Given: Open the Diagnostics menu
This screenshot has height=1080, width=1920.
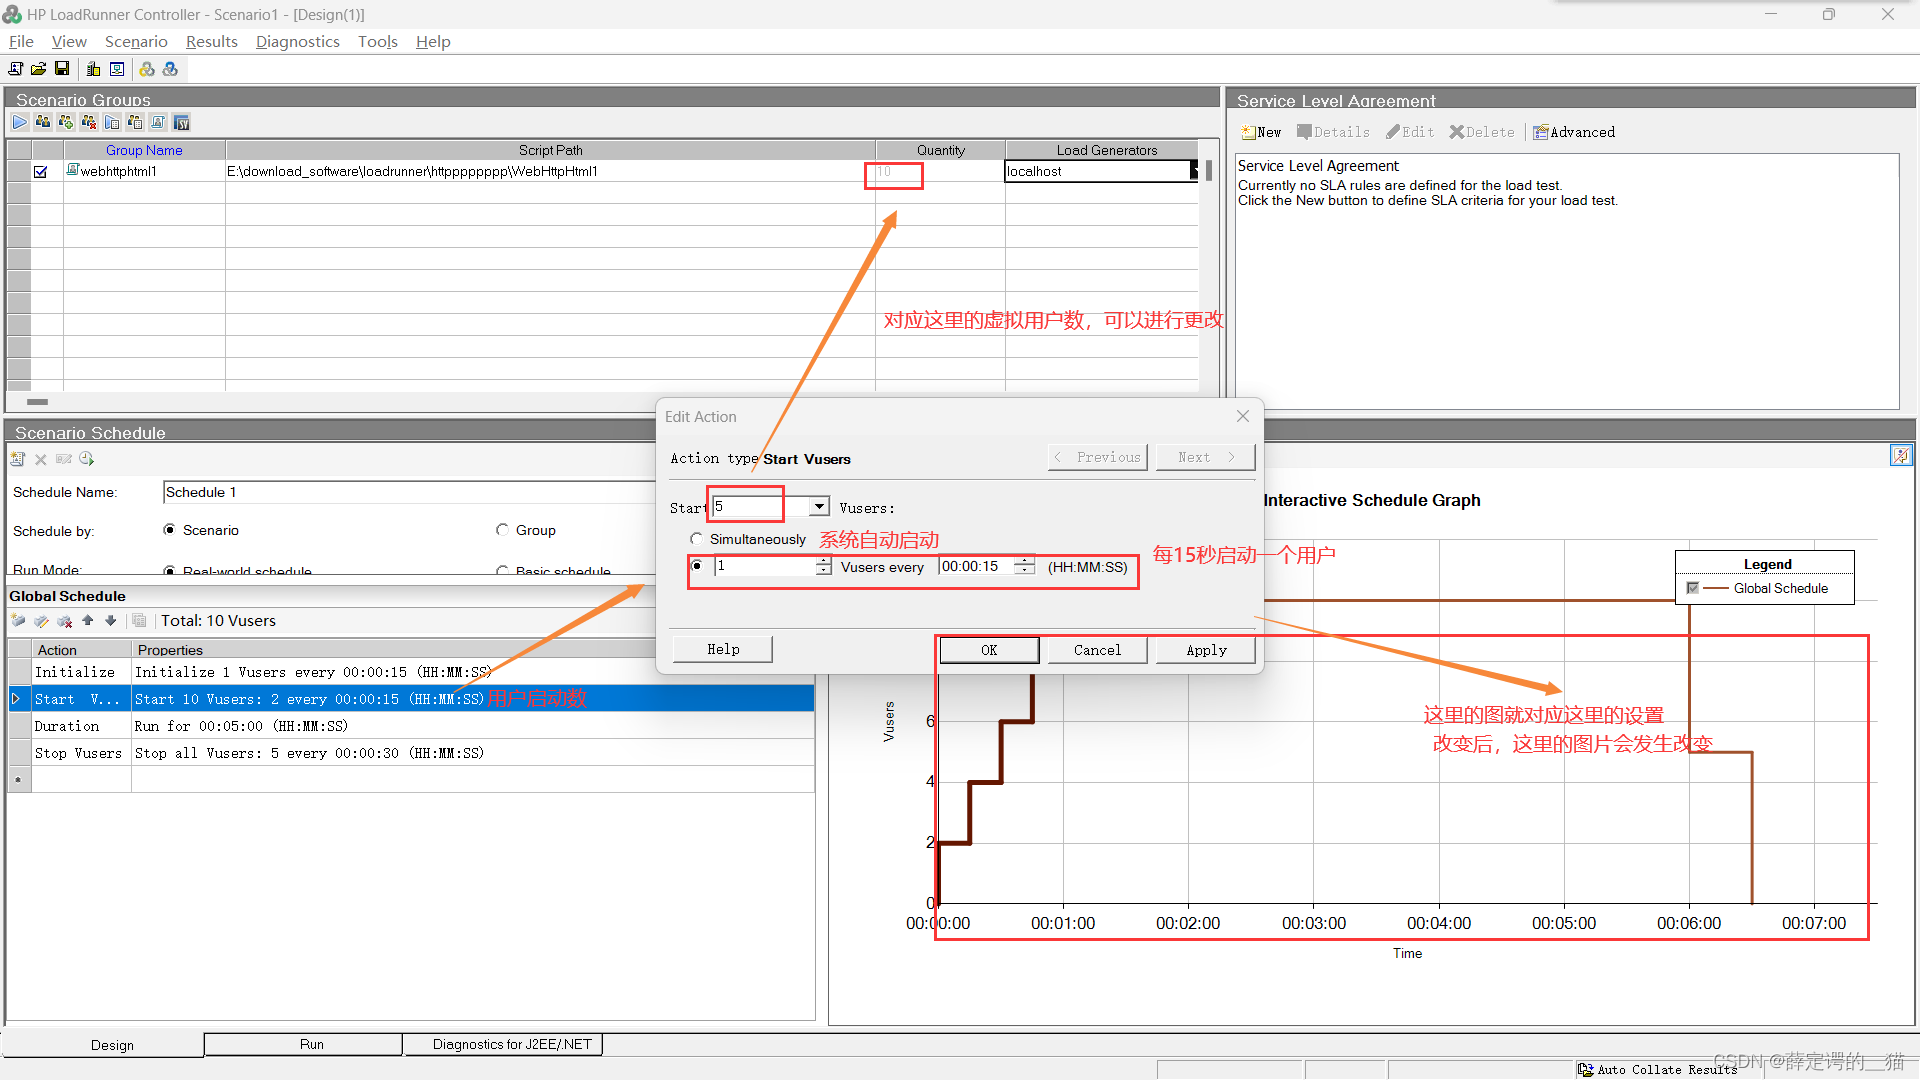Looking at the screenshot, I should click(x=297, y=41).
